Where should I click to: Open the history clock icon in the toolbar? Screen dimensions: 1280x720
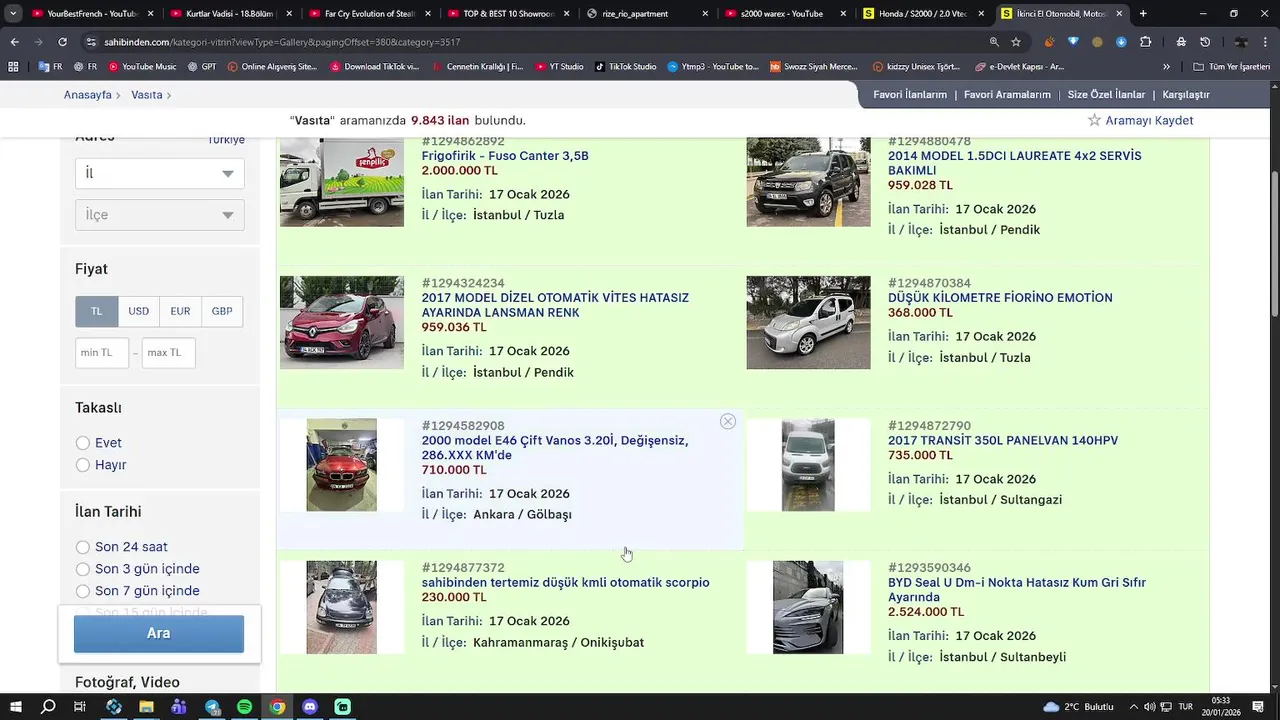point(1205,42)
